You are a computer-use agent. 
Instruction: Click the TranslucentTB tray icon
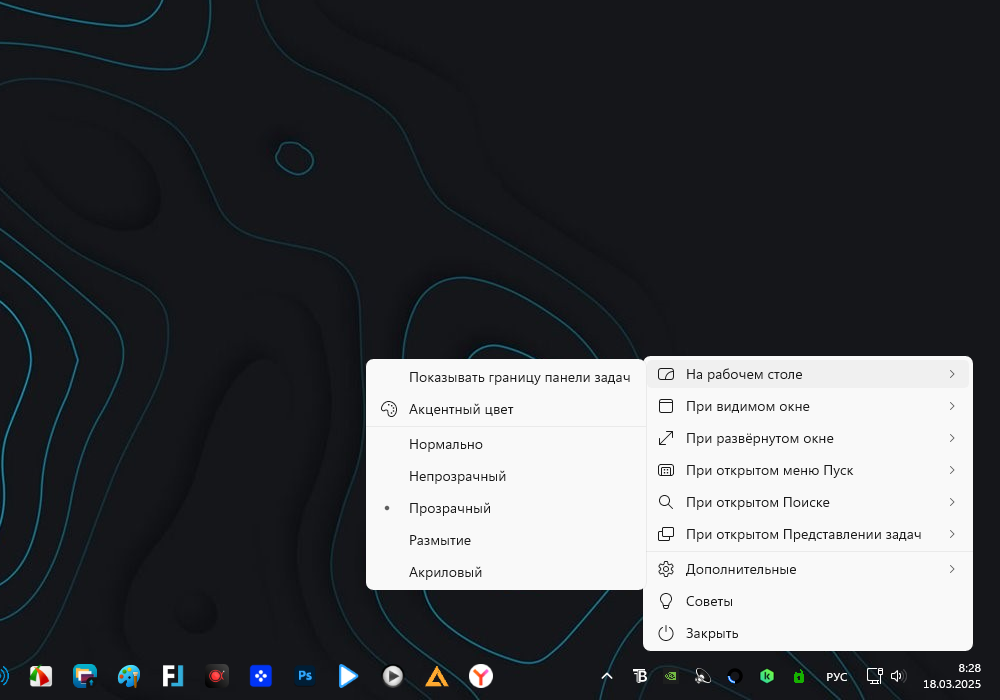[639, 676]
